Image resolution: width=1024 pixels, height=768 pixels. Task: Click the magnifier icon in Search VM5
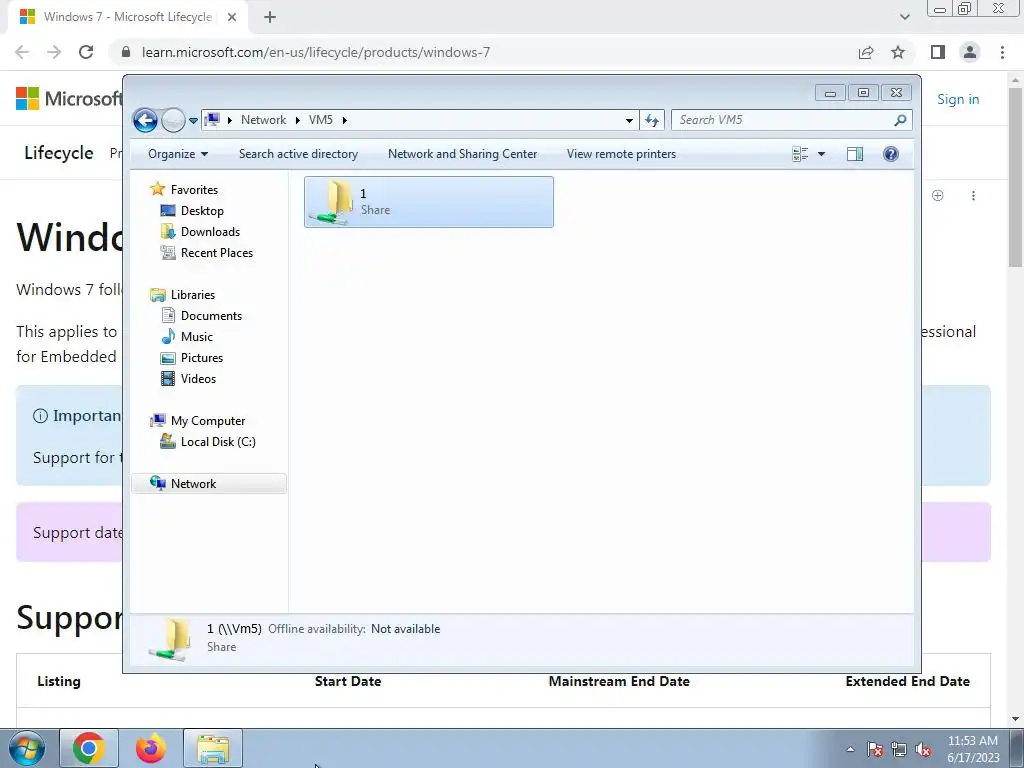coord(900,120)
